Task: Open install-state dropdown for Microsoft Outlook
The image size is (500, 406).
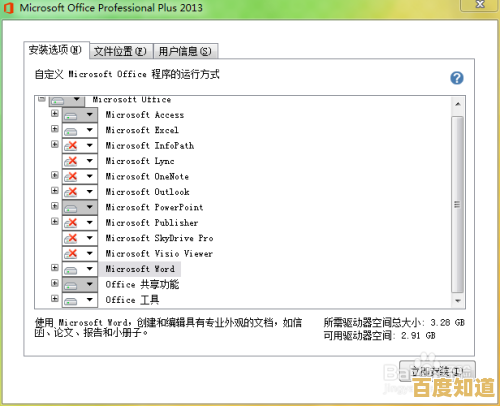Action: pos(80,192)
